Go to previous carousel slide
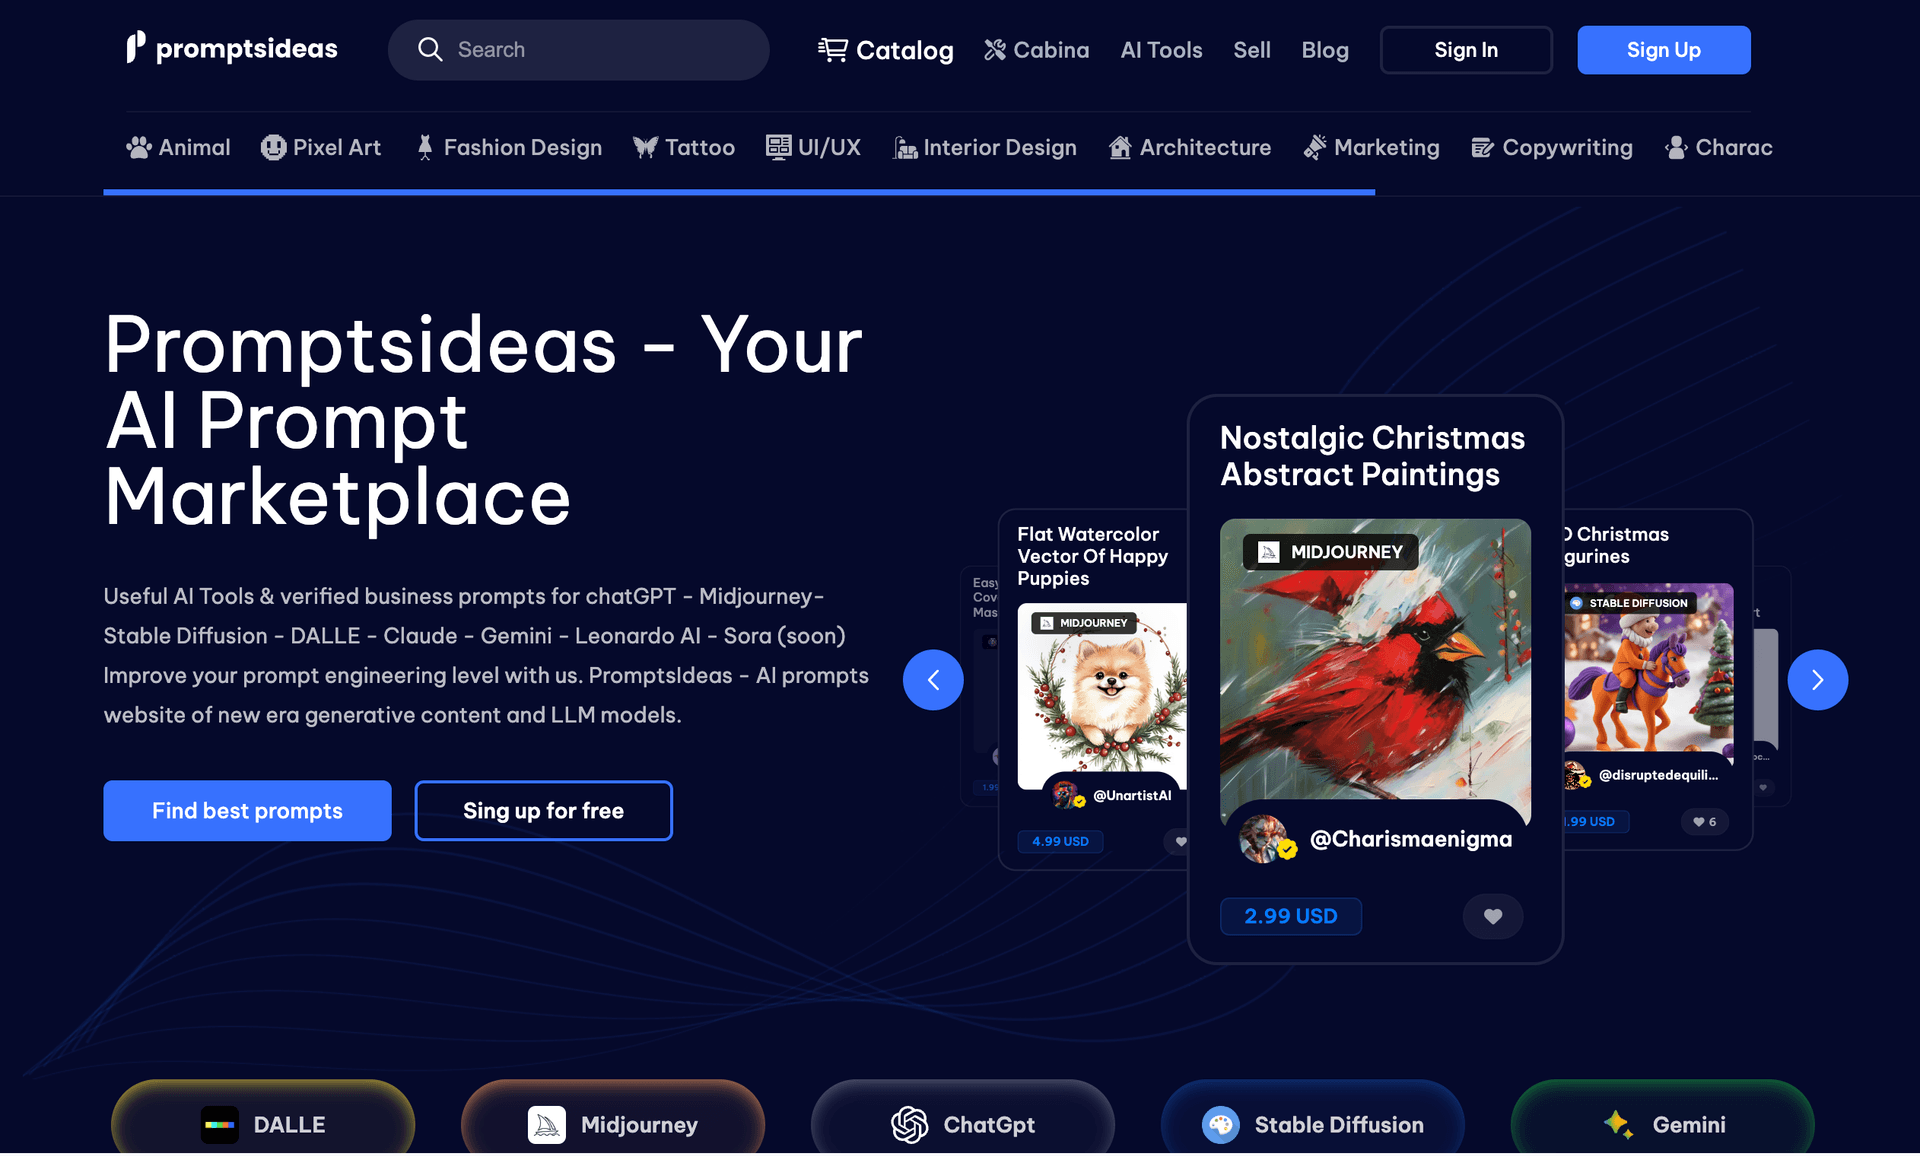This screenshot has width=1920, height=1156. click(933, 680)
